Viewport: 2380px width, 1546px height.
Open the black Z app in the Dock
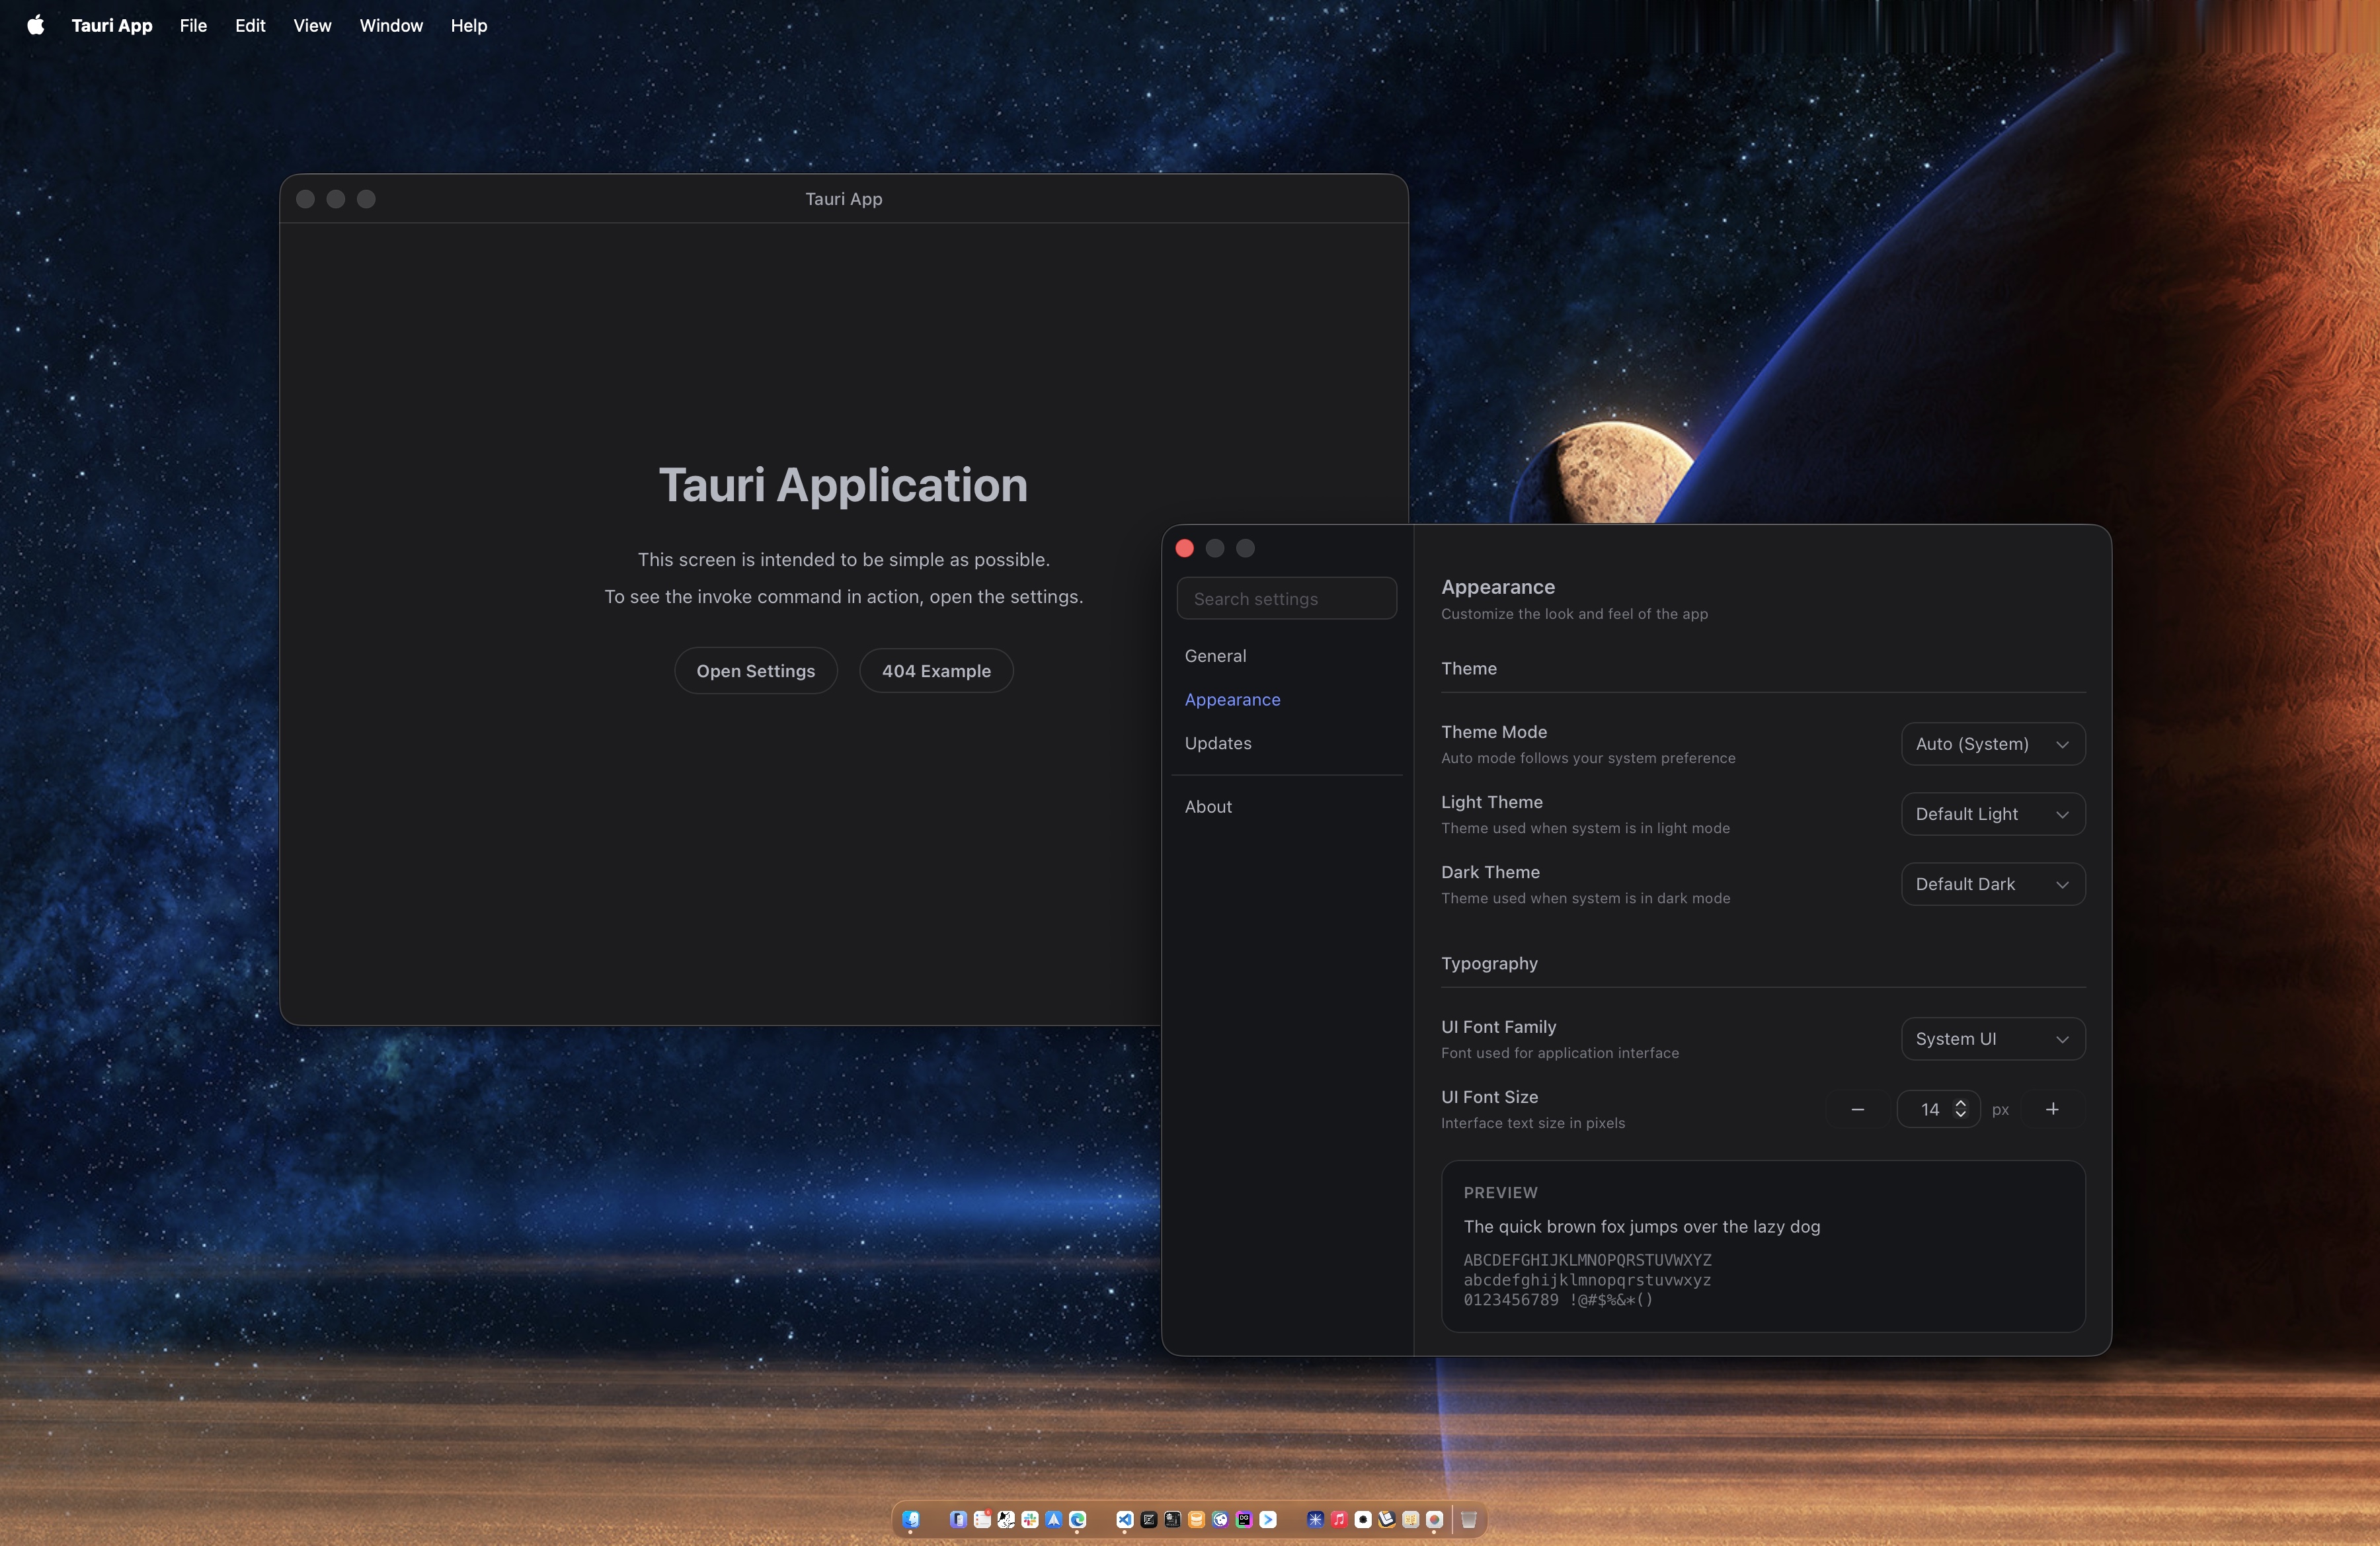(x=1149, y=1519)
